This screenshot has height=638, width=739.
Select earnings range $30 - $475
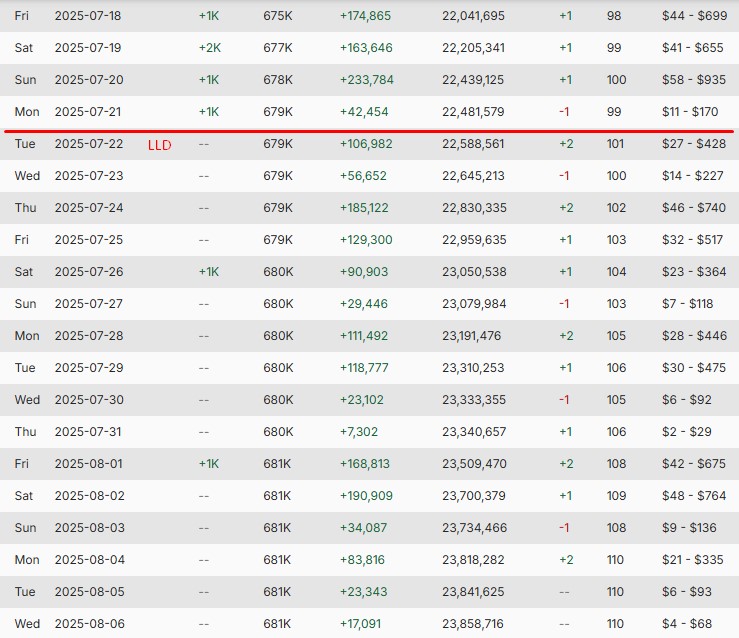pos(694,368)
